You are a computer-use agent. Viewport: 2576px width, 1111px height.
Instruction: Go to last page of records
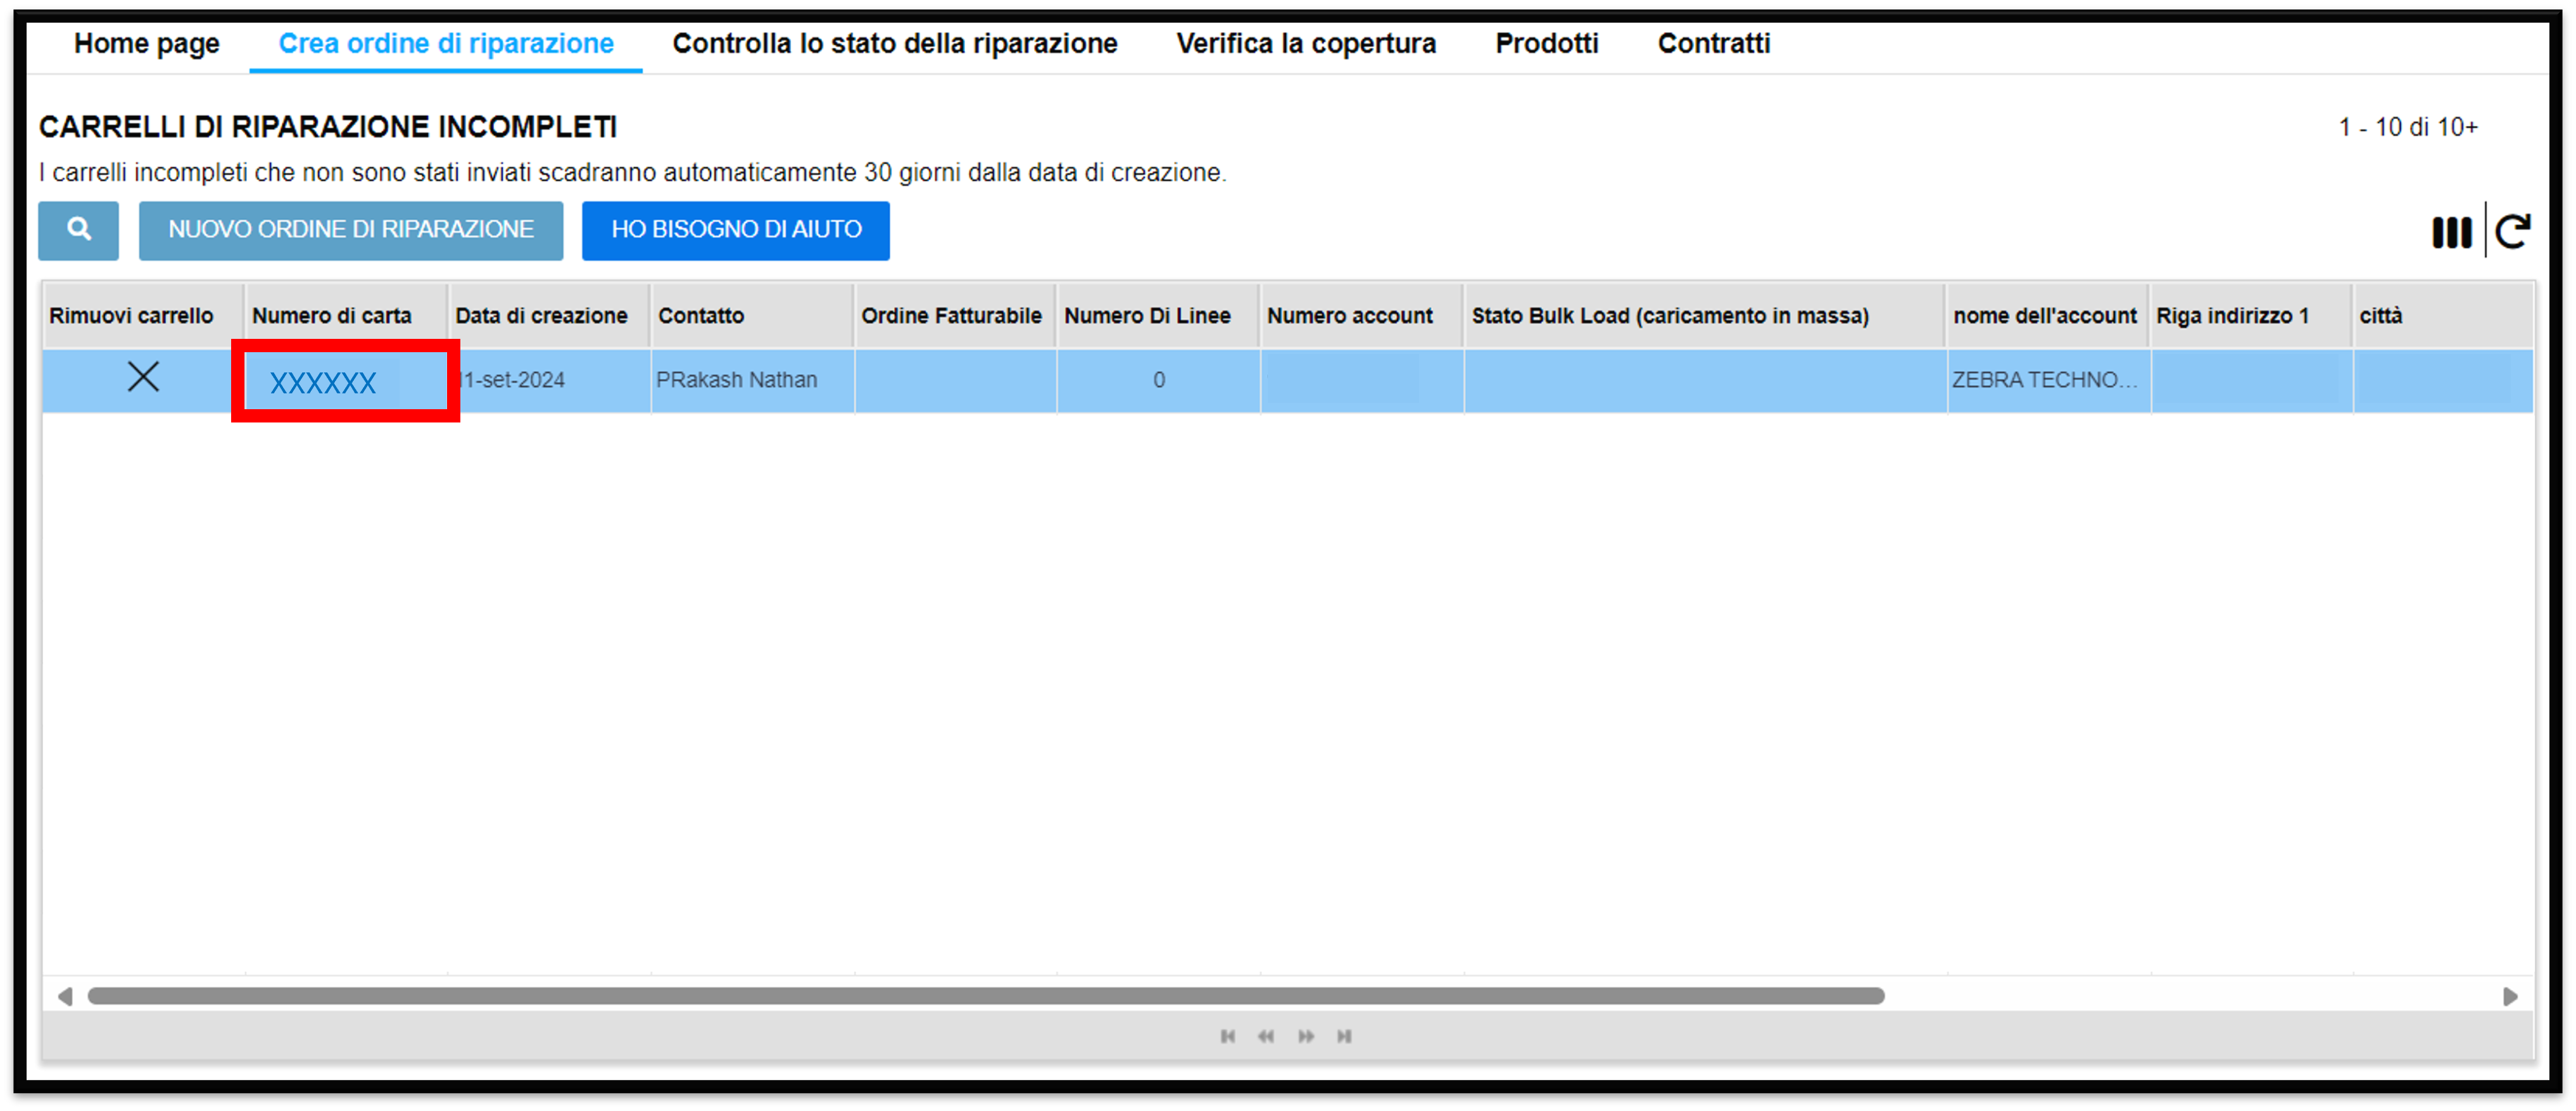pyautogui.click(x=1345, y=1036)
